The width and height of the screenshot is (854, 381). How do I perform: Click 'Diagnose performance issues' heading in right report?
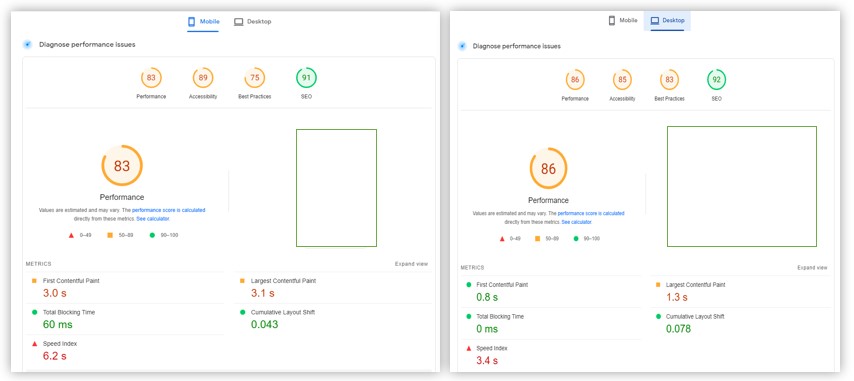pos(517,46)
